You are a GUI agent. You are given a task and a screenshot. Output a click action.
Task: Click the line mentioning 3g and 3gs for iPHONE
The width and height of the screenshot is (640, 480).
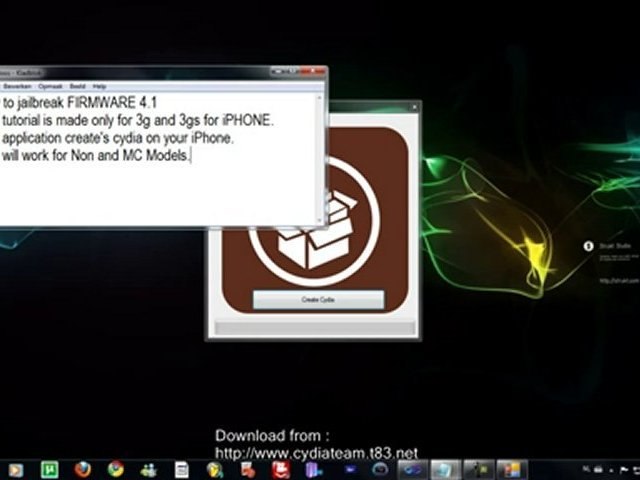pyautogui.click(x=138, y=120)
